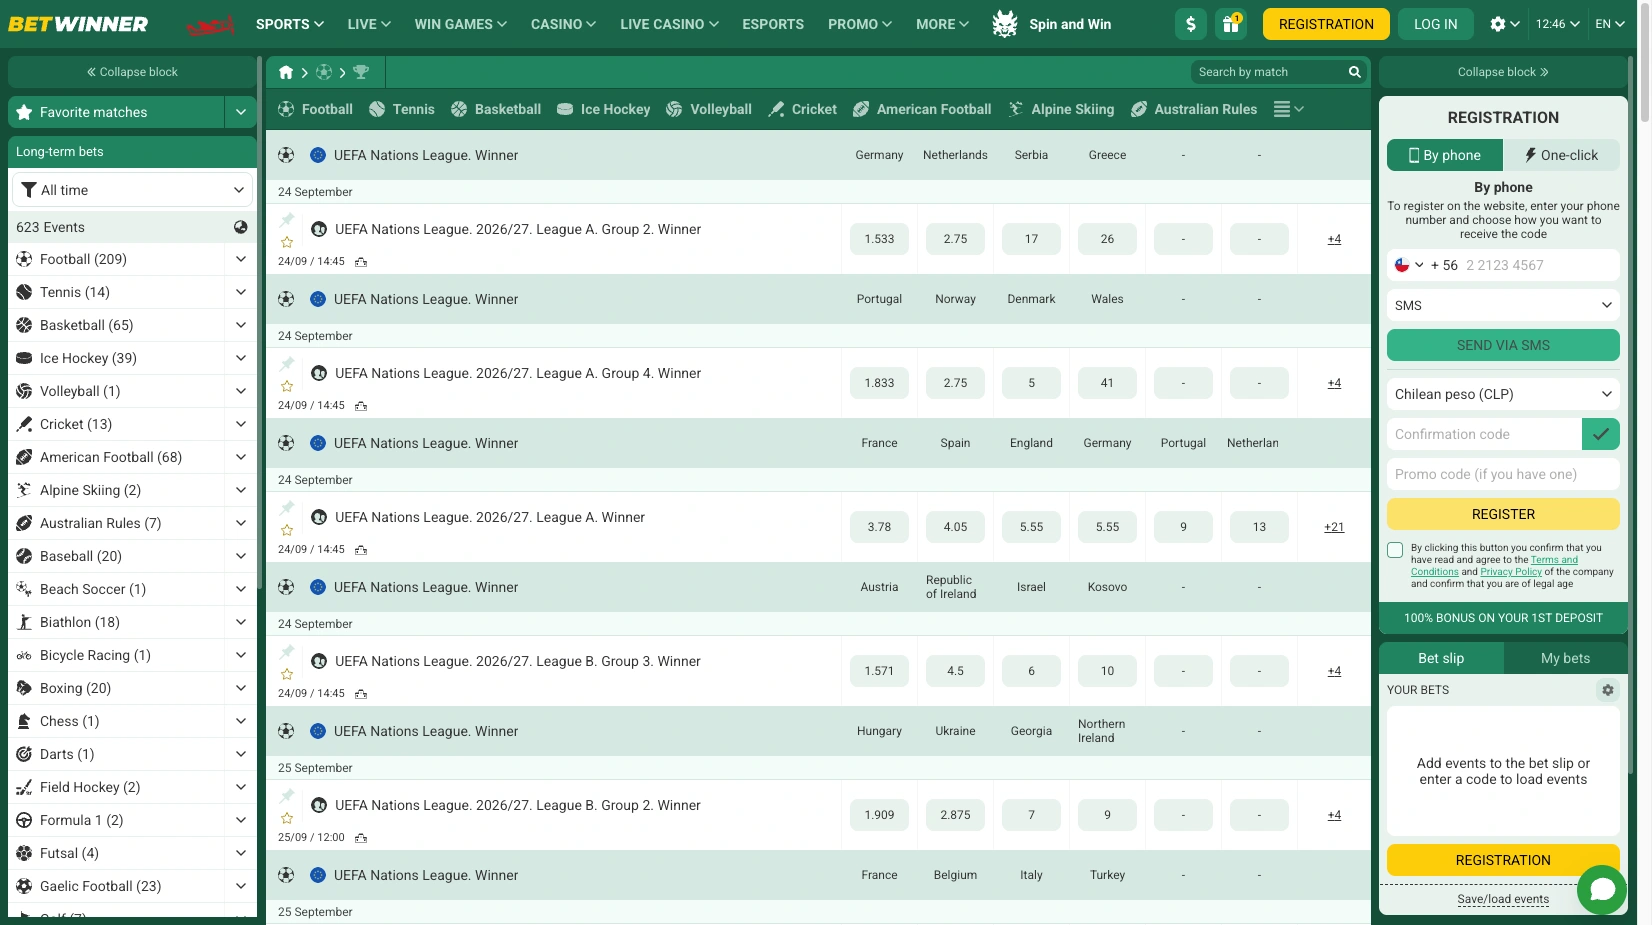Open bet slip settings gear

point(1607,690)
